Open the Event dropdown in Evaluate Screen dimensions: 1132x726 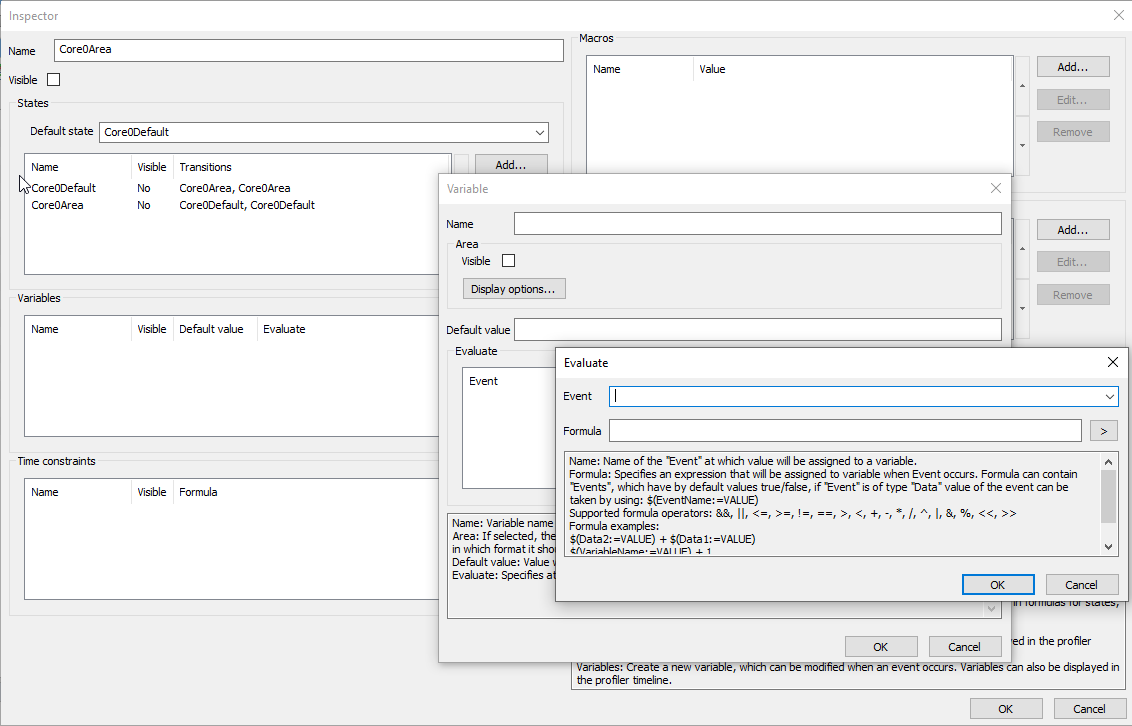pos(1109,397)
